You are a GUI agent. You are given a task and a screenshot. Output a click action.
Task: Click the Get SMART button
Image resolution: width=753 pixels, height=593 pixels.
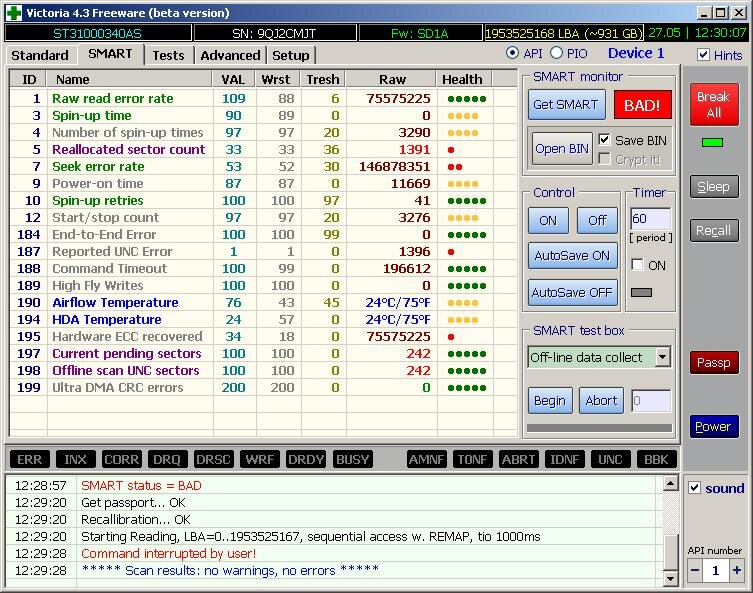point(566,105)
